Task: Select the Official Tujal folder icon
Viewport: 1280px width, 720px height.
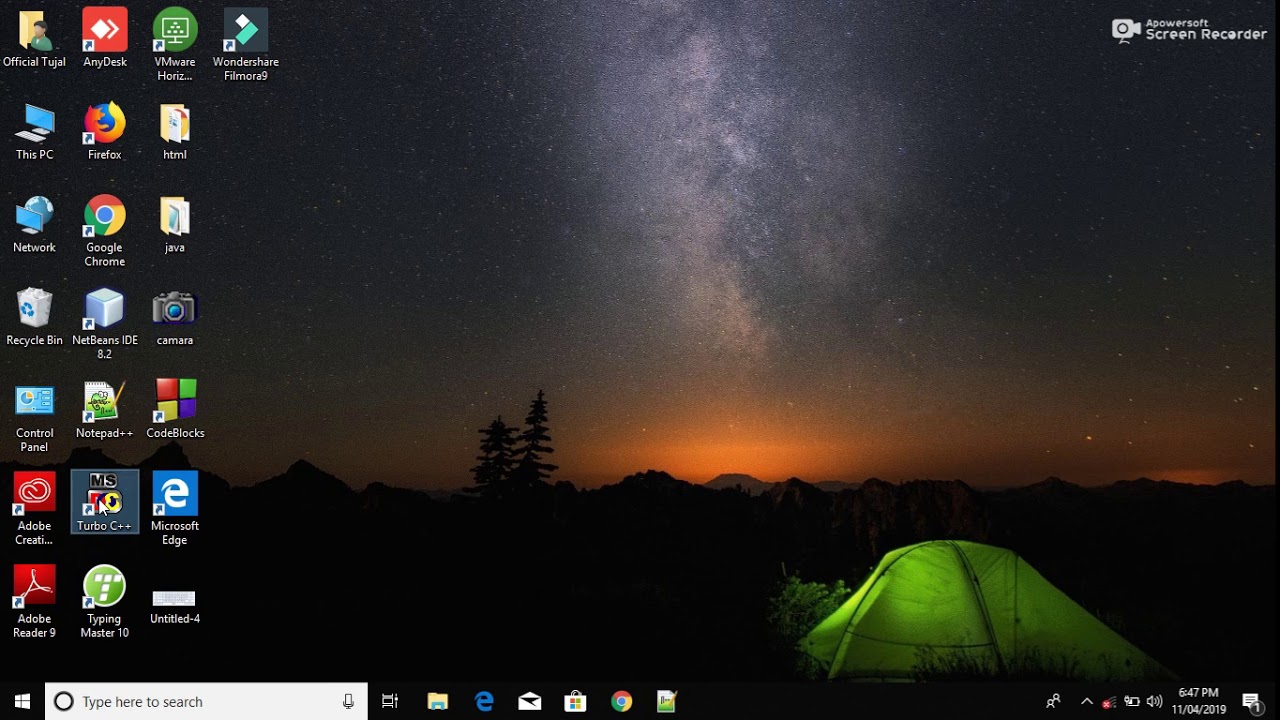Action: [34, 39]
